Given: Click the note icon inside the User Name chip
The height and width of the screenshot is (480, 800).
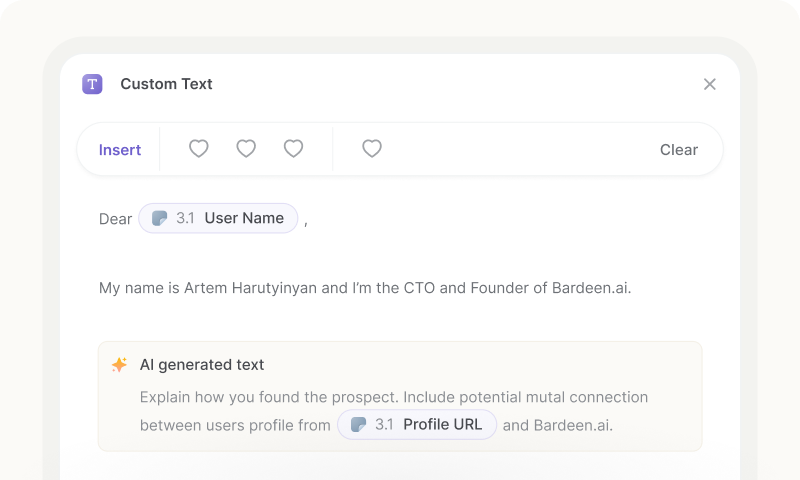Looking at the screenshot, I should coord(160,218).
